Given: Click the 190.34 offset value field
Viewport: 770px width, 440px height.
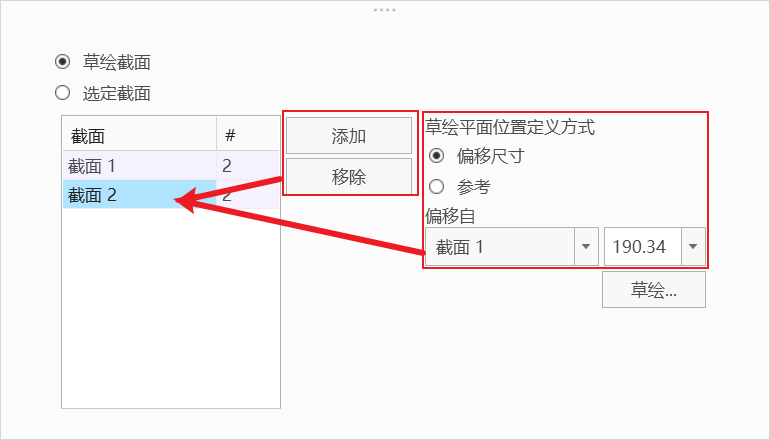Looking at the screenshot, I should click(x=643, y=247).
